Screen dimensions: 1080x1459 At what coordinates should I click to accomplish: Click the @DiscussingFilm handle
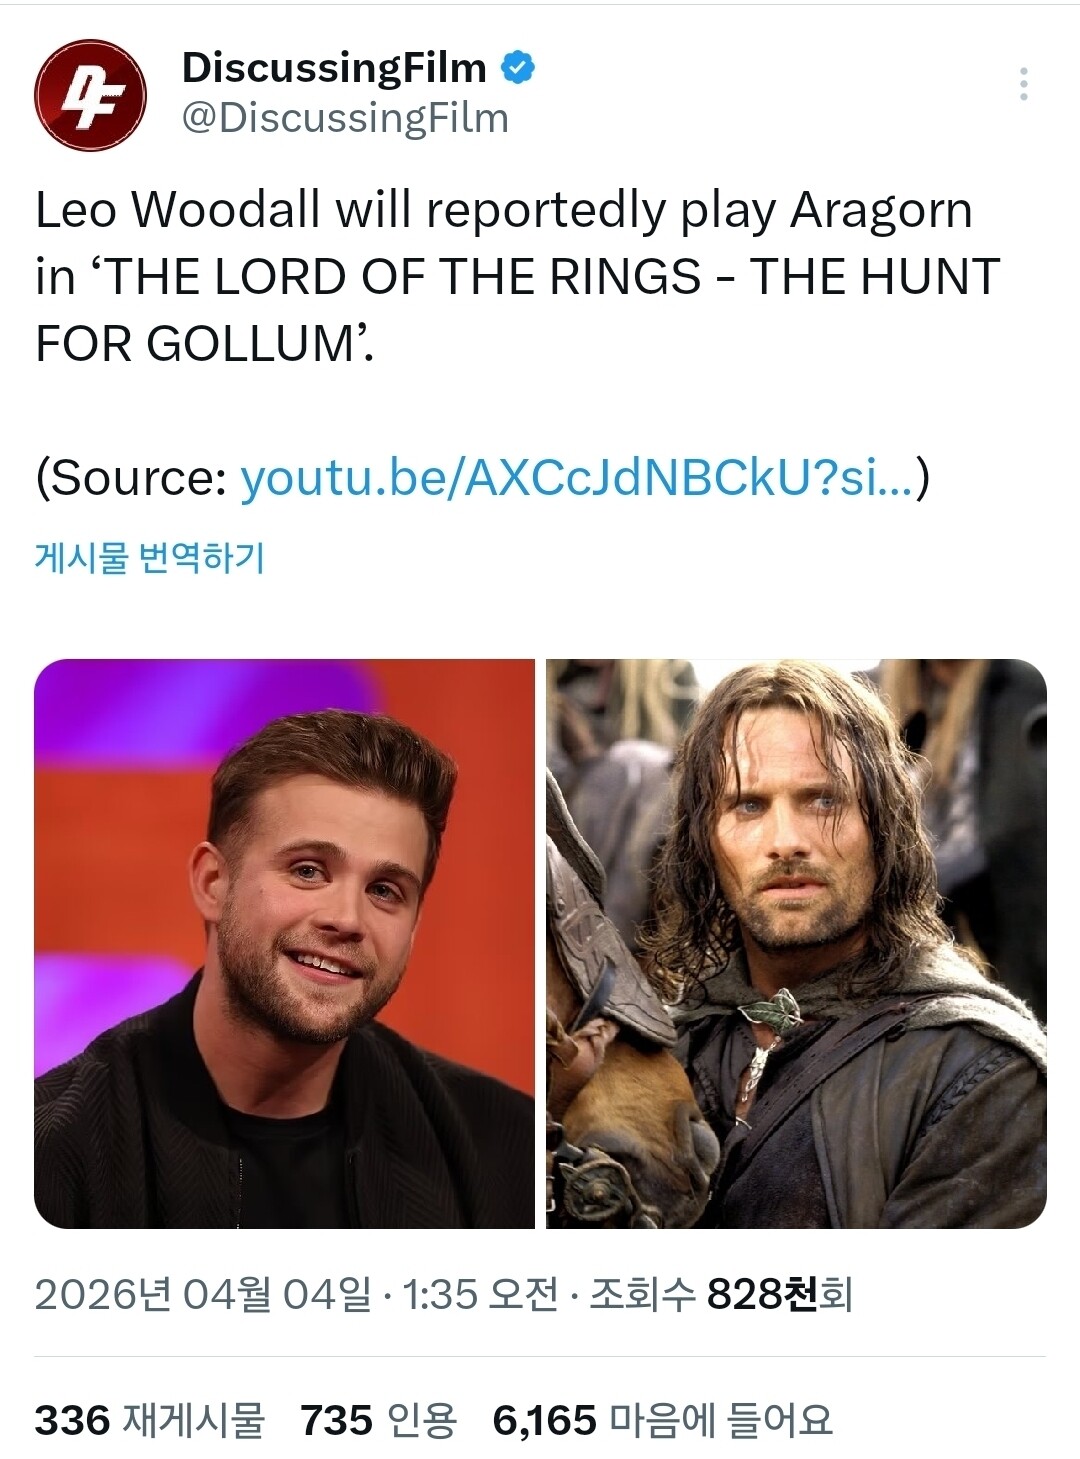click(345, 118)
